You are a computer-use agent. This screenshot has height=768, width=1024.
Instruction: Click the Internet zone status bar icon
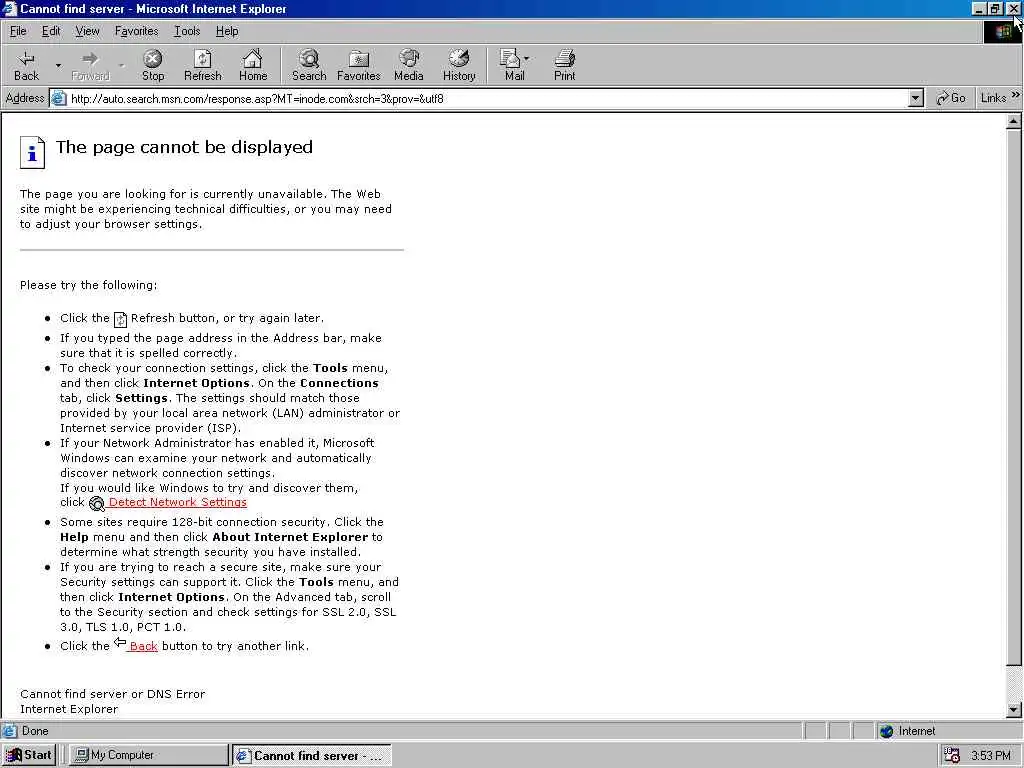point(886,731)
